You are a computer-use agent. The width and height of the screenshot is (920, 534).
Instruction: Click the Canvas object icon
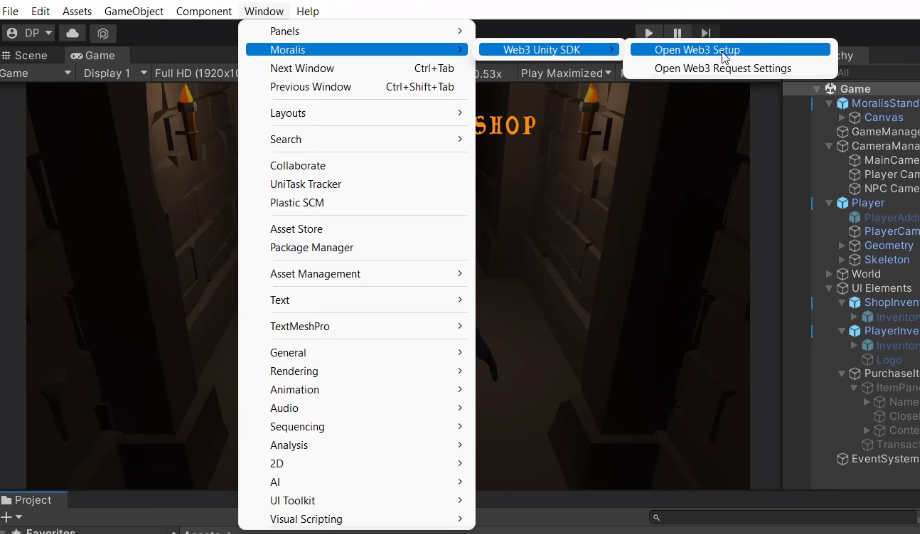[x=855, y=117]
